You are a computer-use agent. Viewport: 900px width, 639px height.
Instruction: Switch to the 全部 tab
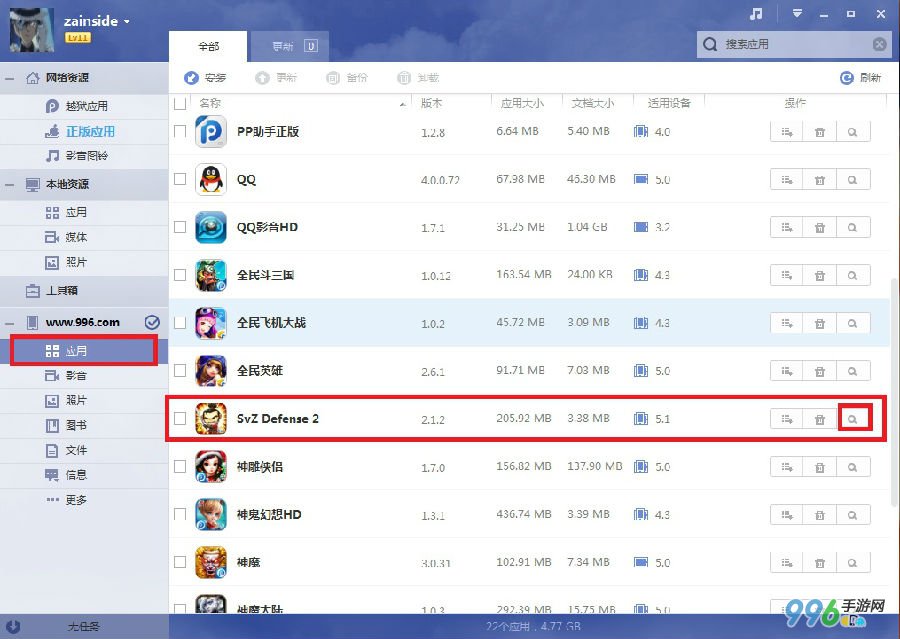click(208, 47)
